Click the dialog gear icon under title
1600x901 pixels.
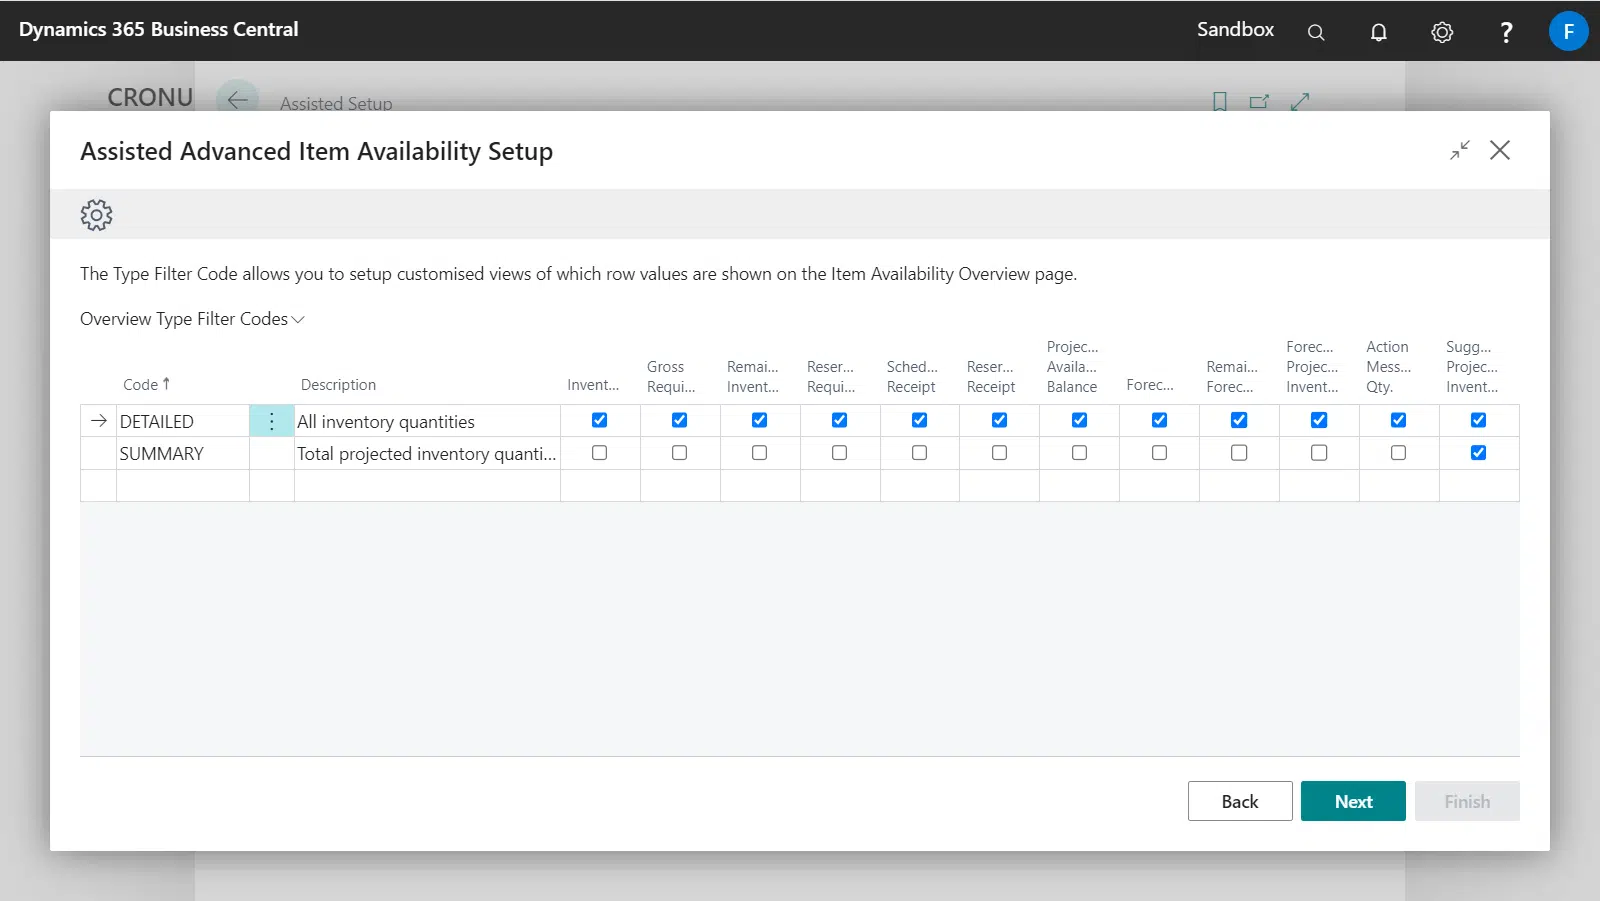click(x=96, y=215)
